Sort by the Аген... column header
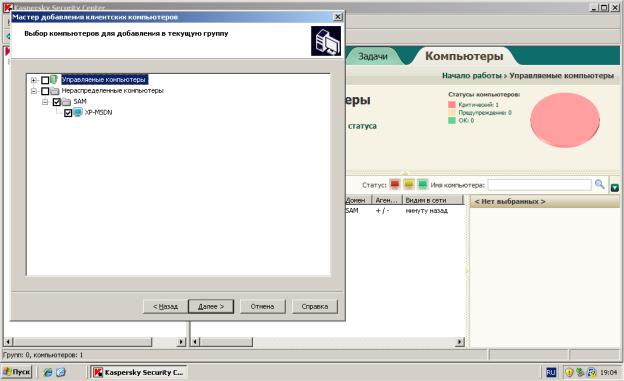Image resolution: width=624 pixels, height=381 pixels. pyautogui.click(x=386, y=200)
